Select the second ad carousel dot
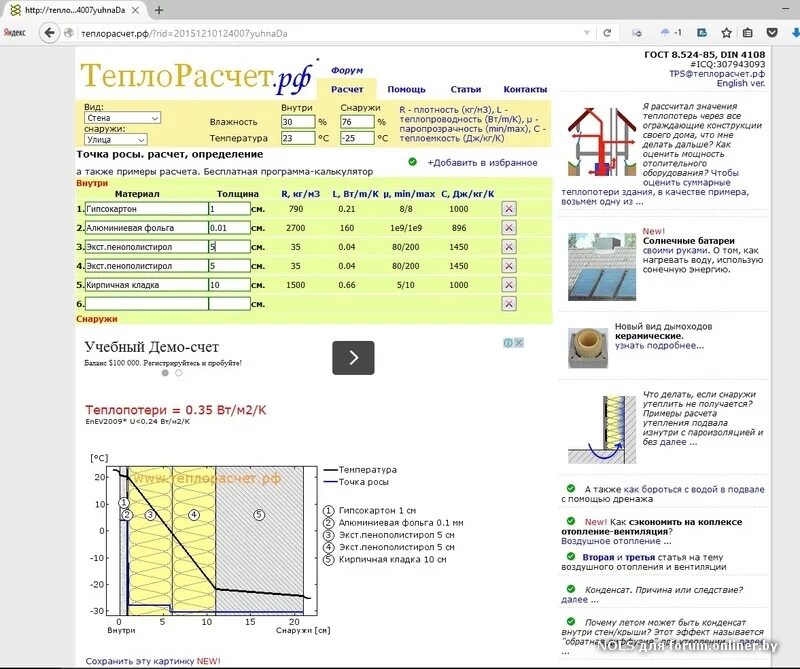Viewport: 800px width, 669px height. (x=179, y=373)
